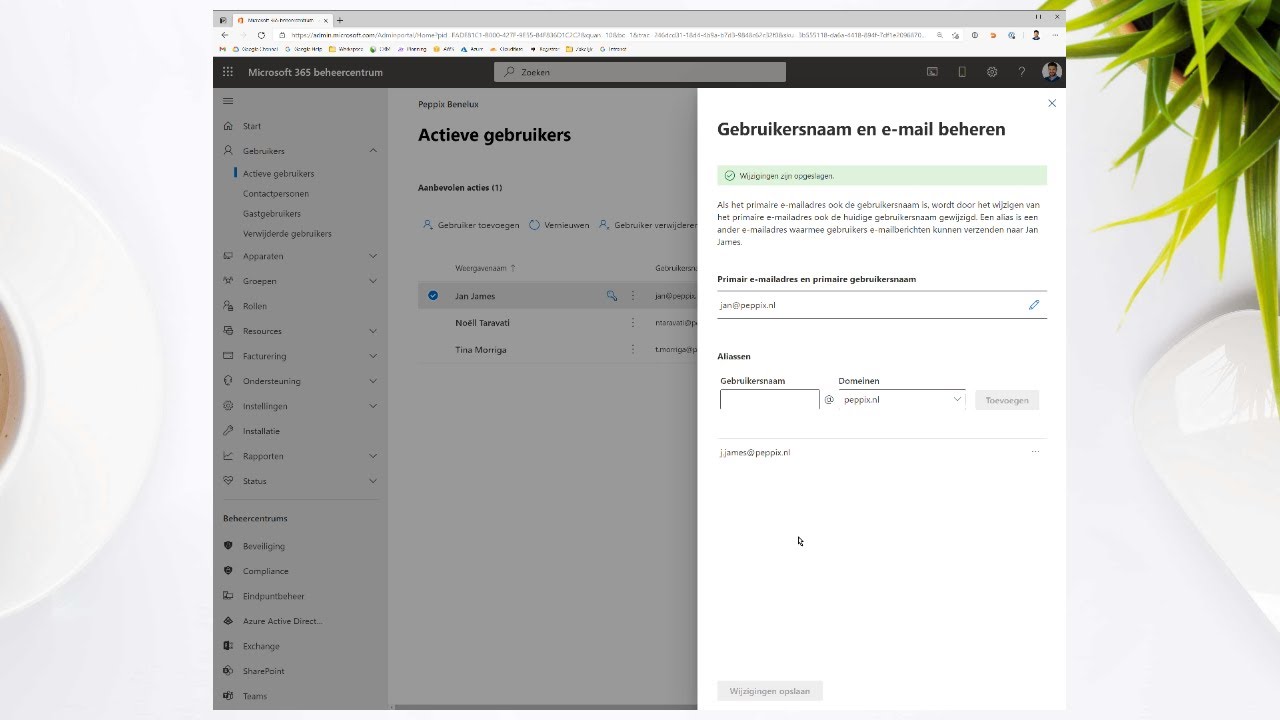The height and width of the screenshot is (720, 1280).
Task: Sort by the Weergavenaam column header
Action: pos(485,268)
